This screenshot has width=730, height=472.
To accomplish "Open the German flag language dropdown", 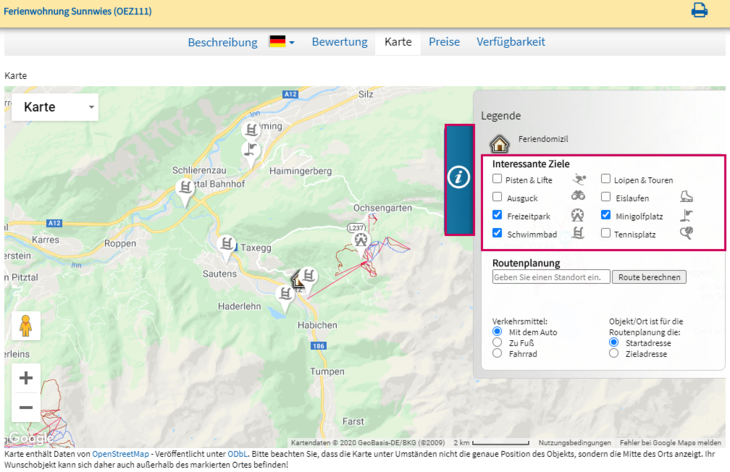I will [x=281, y=42].
